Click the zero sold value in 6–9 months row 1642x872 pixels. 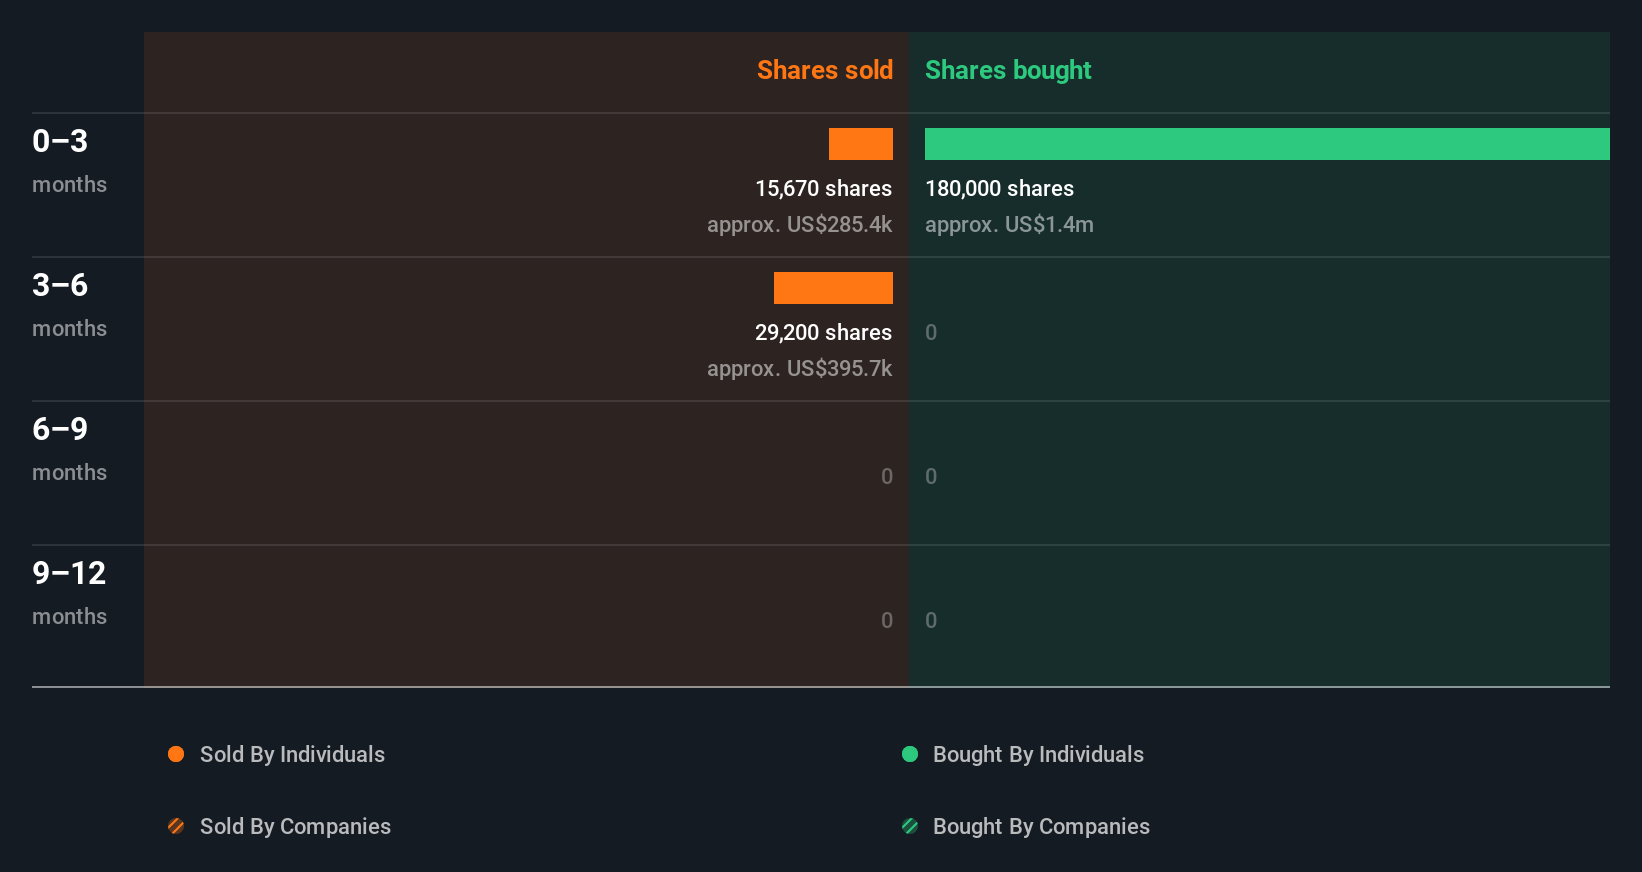[887, 476]
